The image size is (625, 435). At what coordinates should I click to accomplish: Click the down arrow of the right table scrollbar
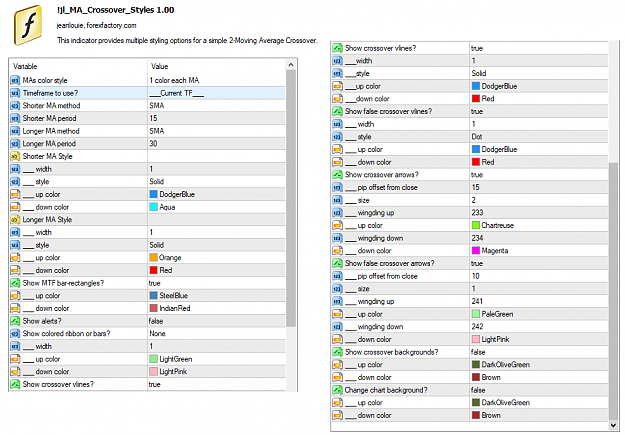pos(614,425)
